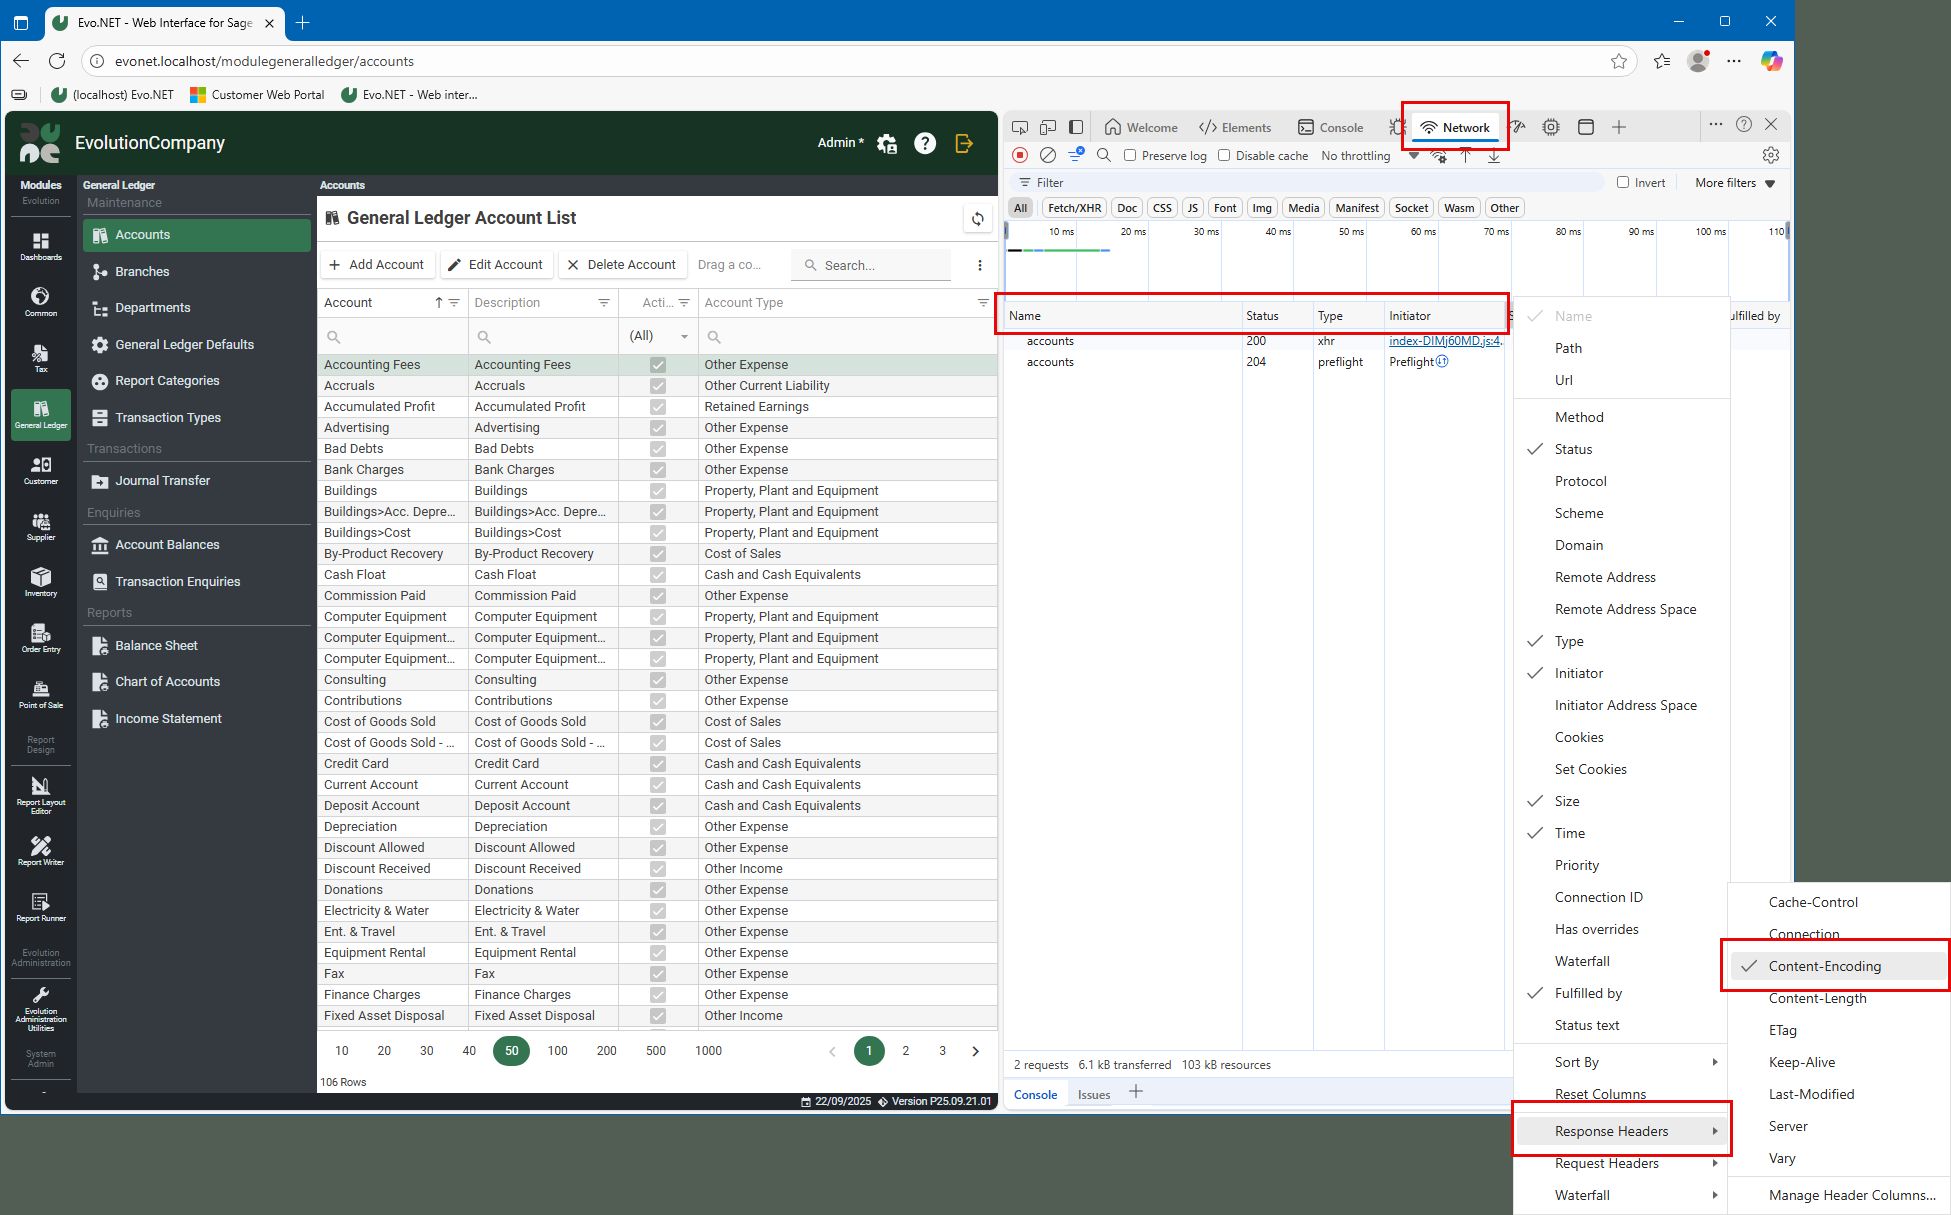Toggle Content-Encoding in headers submenu

click(x=1824, y=966)
